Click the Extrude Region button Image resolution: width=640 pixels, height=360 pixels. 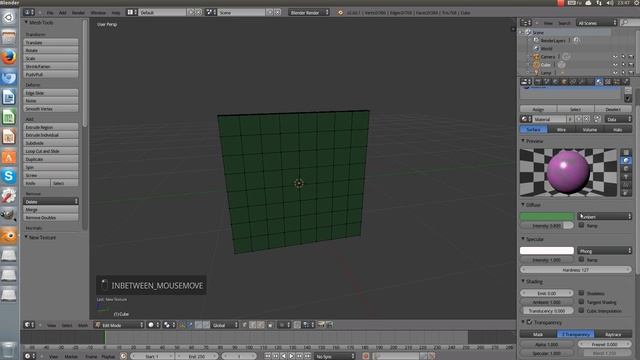51,127
